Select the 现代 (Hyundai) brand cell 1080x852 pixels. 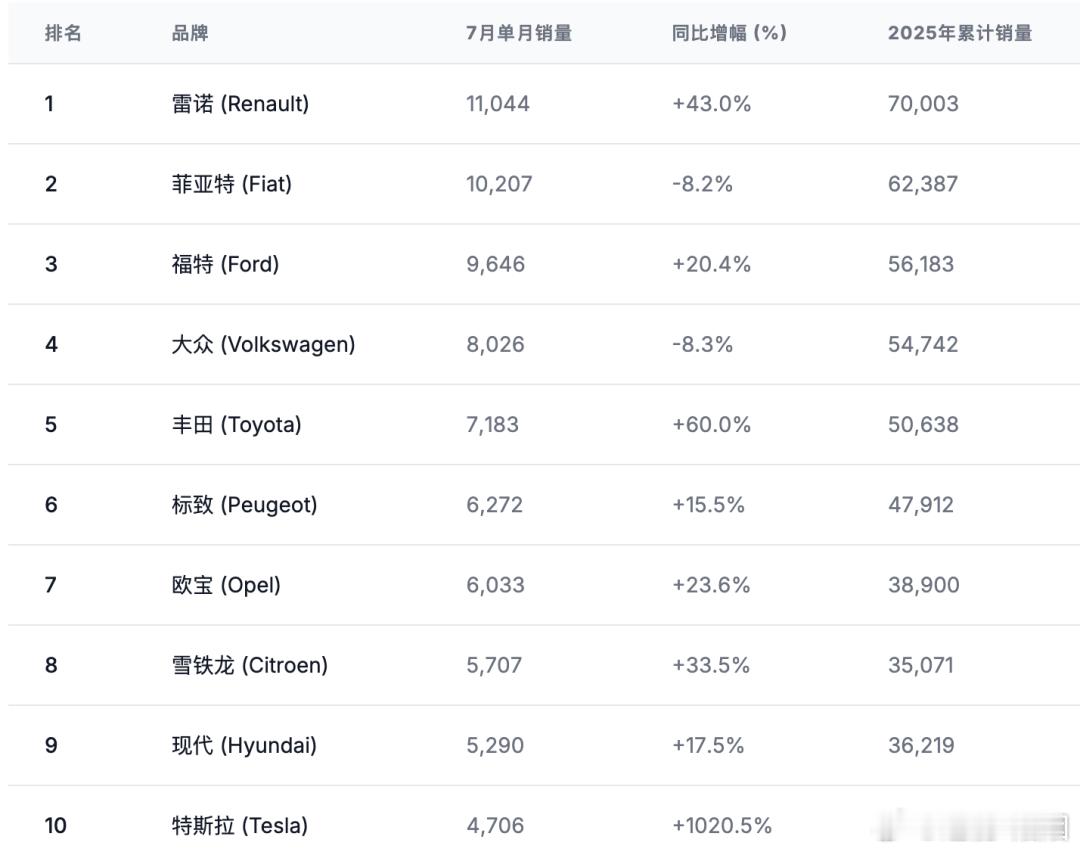tap(245, 745)
